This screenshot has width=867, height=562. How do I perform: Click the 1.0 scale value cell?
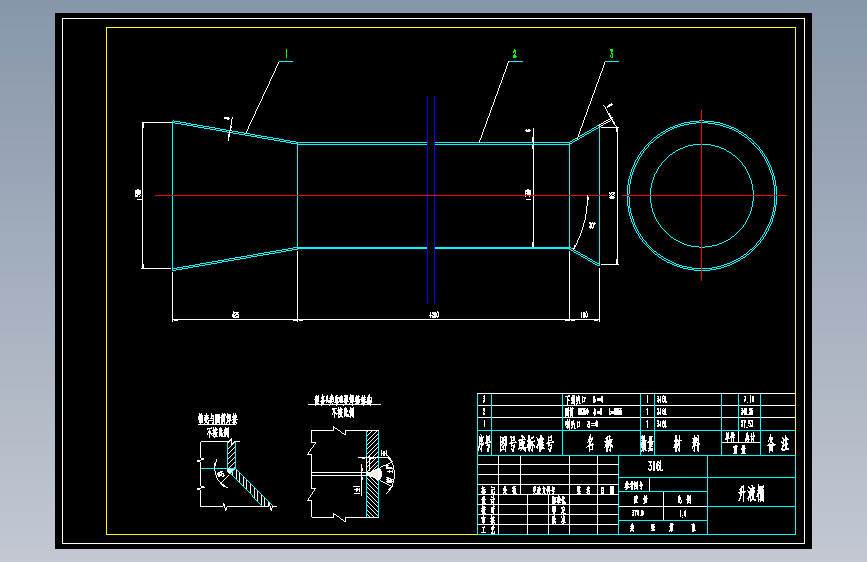pos(685,513)
